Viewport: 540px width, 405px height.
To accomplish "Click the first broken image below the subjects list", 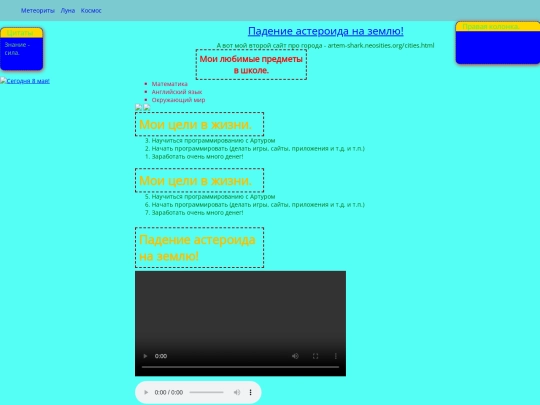I will [x=138, y=107].
